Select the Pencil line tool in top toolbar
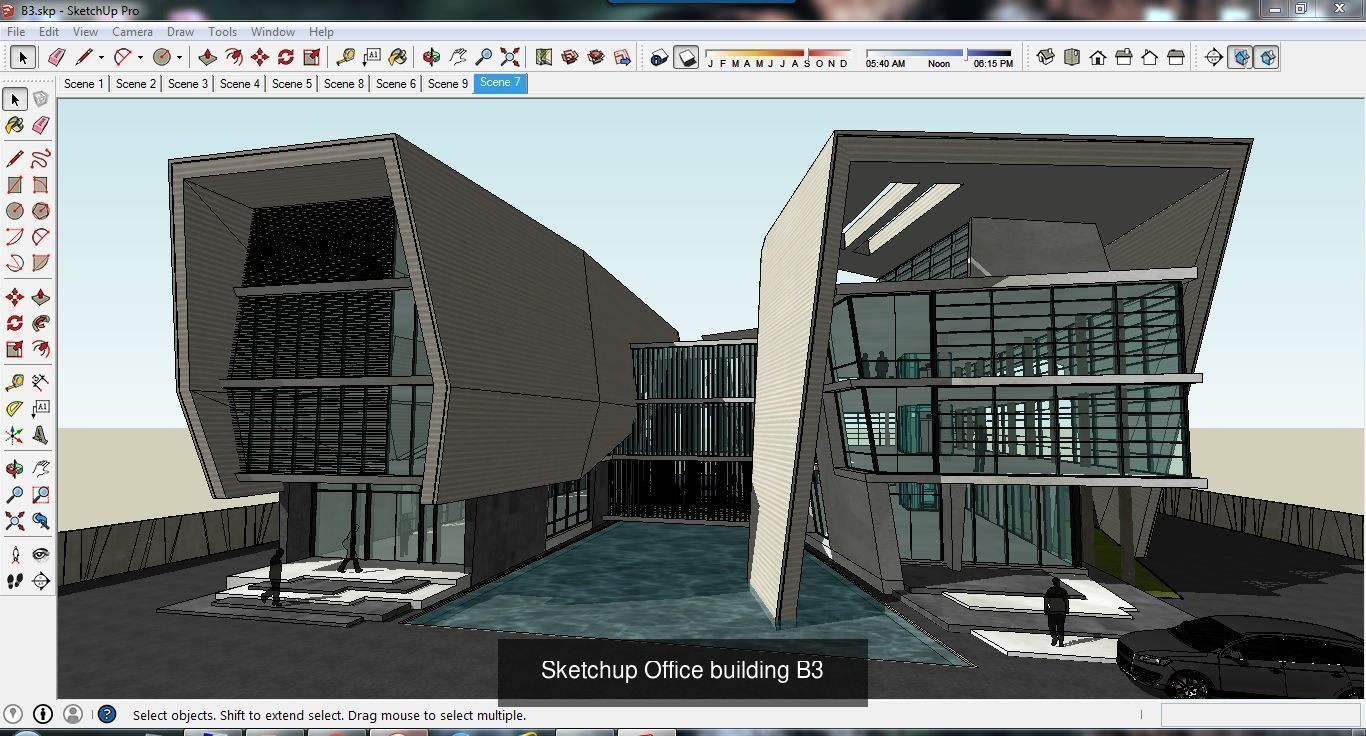The image size is (1366, 736). (x=83, y=57)
